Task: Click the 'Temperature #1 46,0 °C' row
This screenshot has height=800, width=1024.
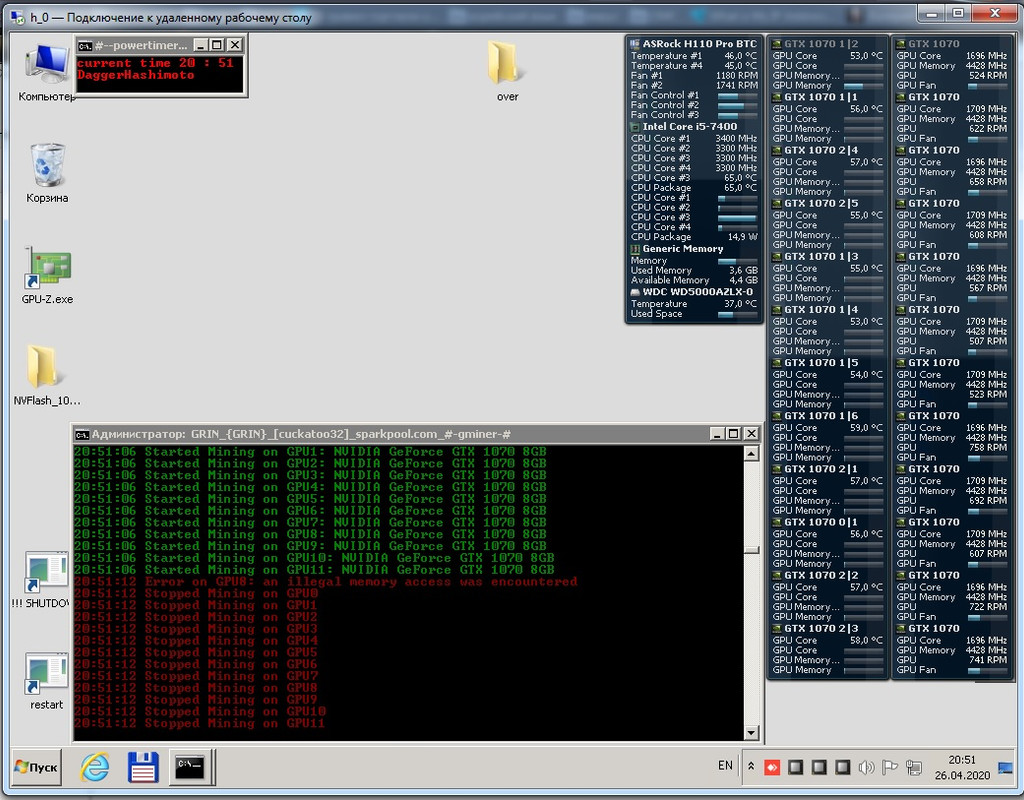Action: (x=694, y=56)
